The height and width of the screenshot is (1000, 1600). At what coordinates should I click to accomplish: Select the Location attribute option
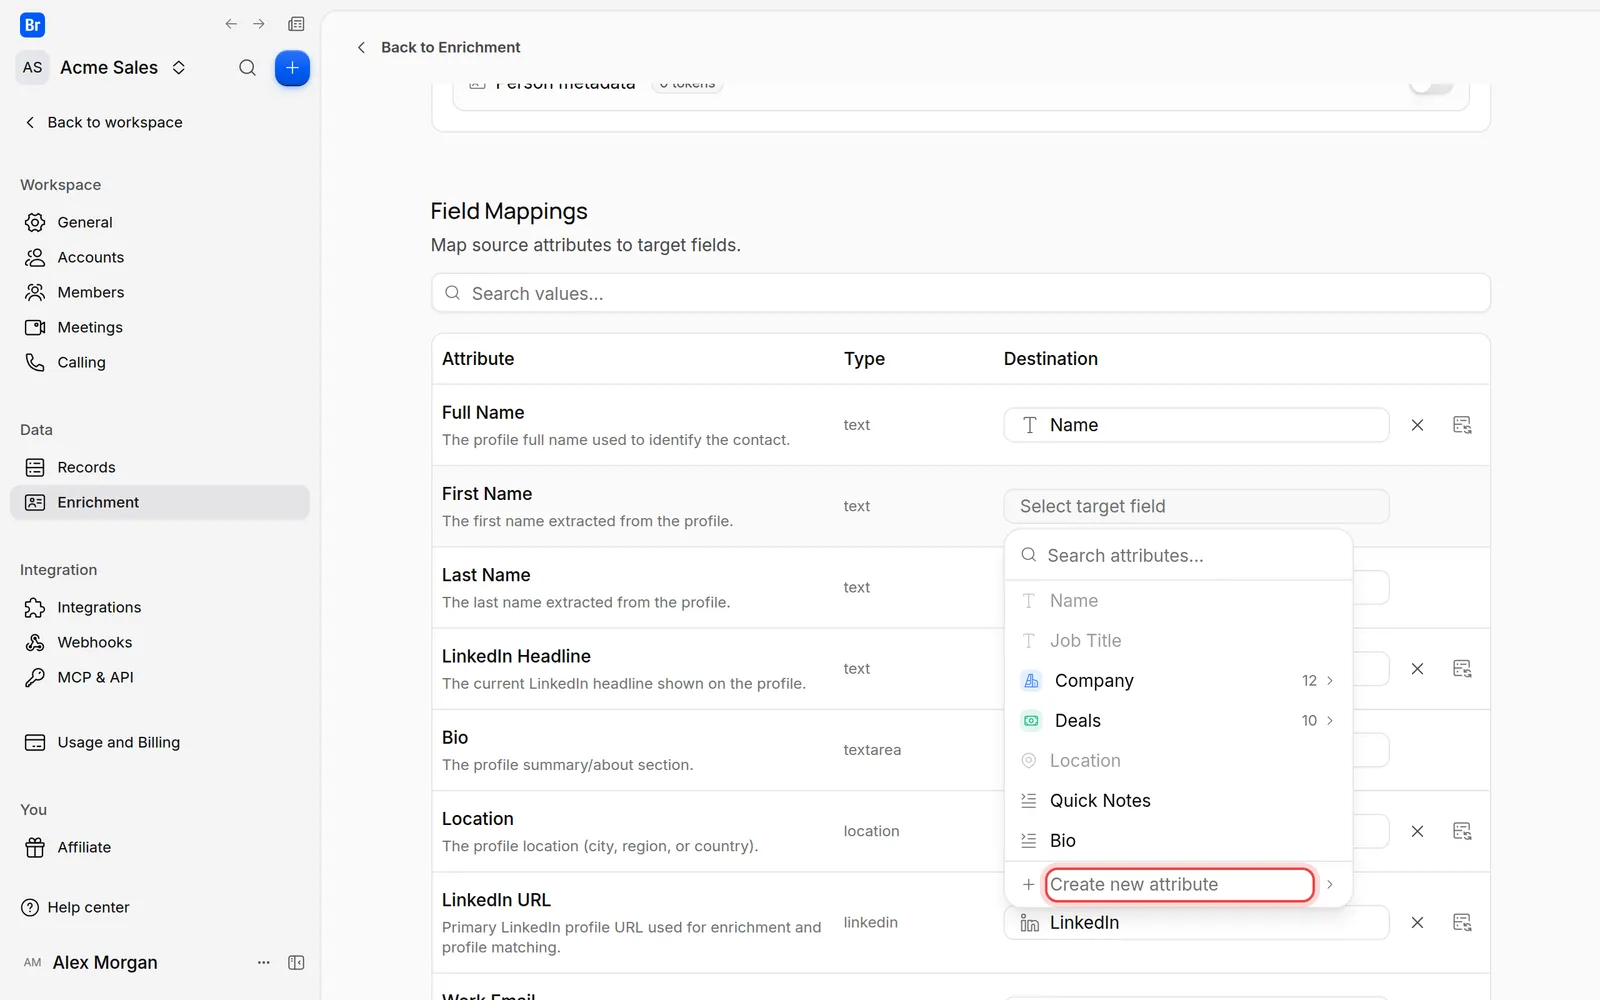[x=1178, y=760]
